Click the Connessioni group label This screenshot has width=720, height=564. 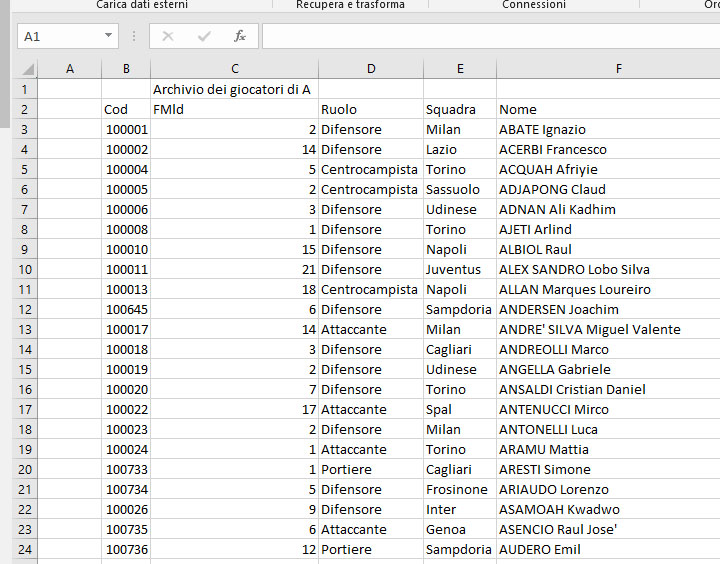(x=534, y=5)
